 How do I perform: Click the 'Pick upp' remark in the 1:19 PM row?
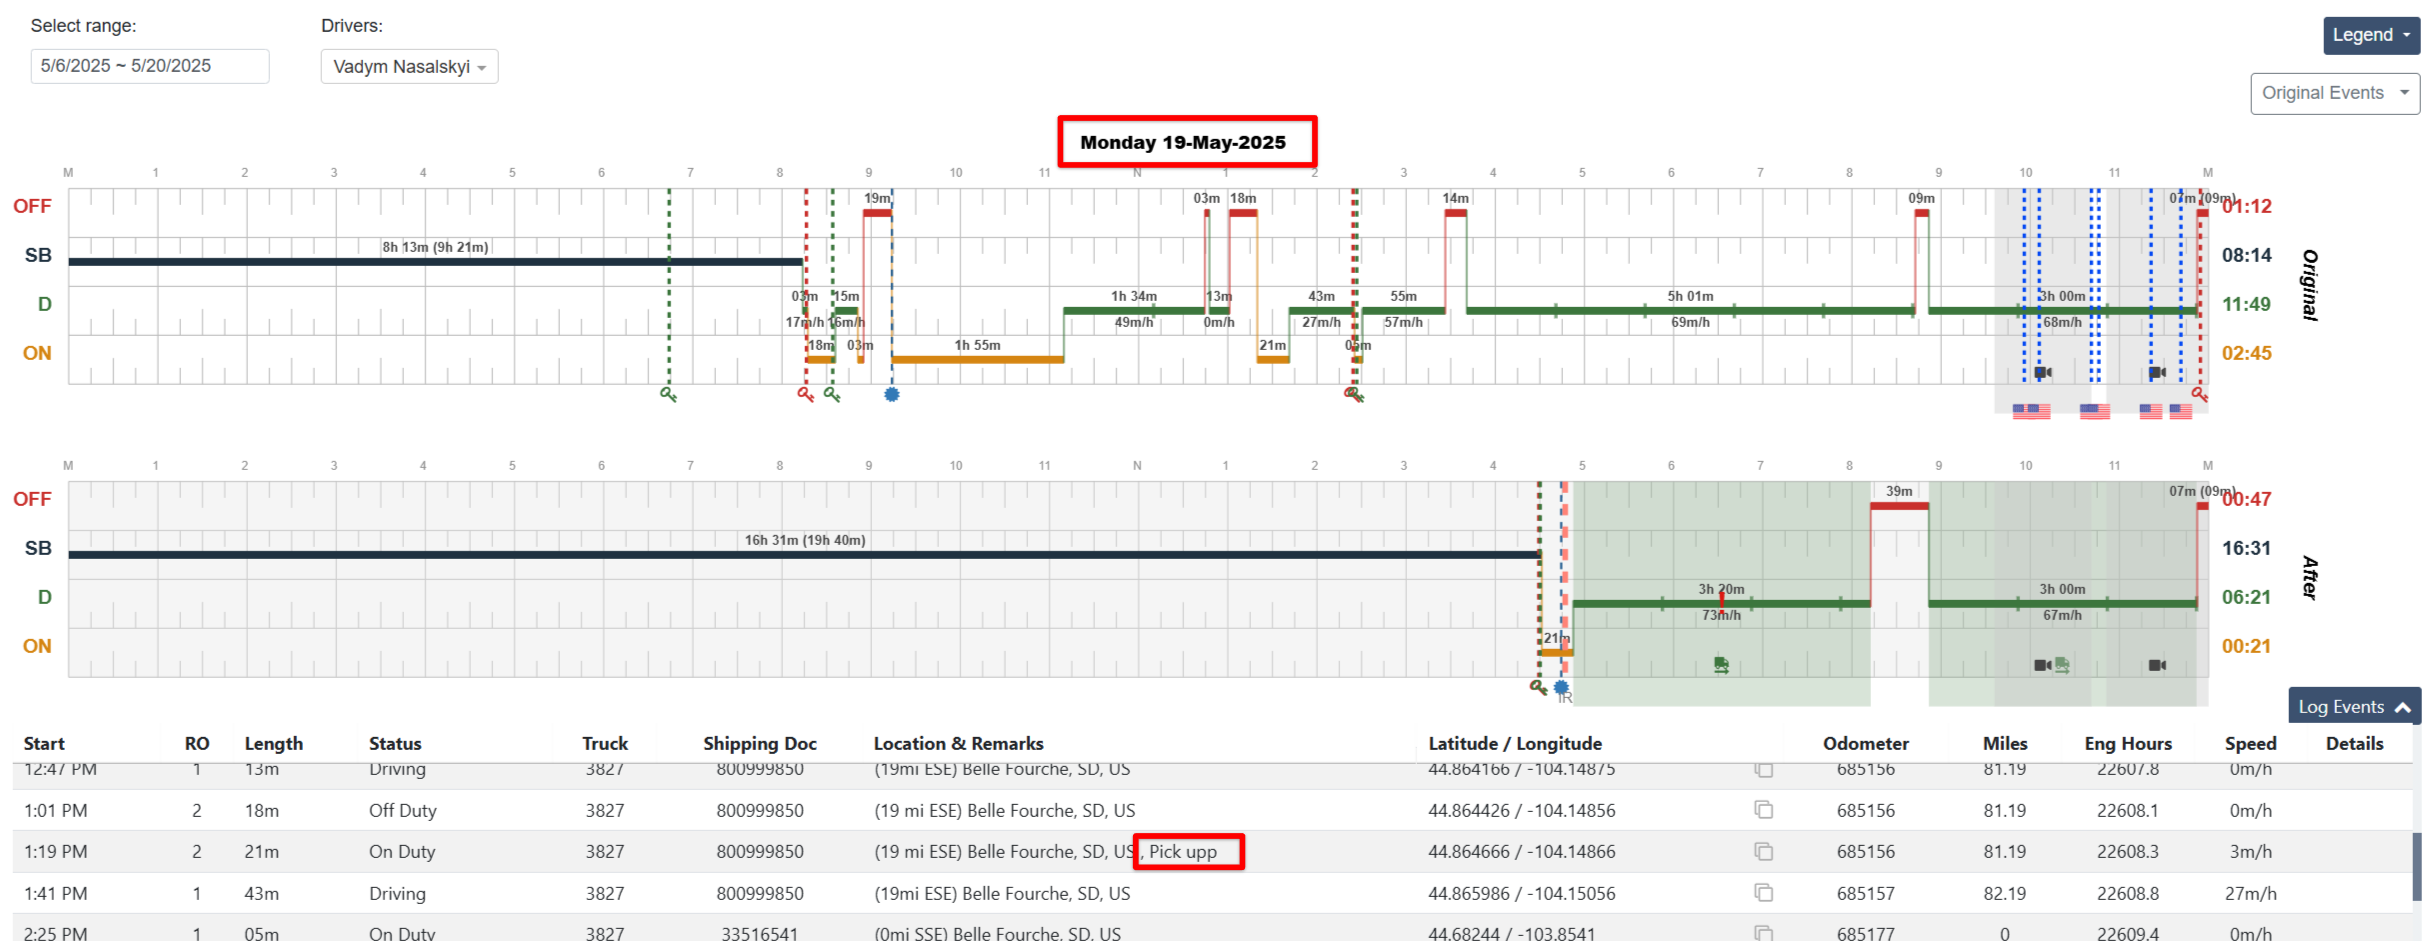1183,852
